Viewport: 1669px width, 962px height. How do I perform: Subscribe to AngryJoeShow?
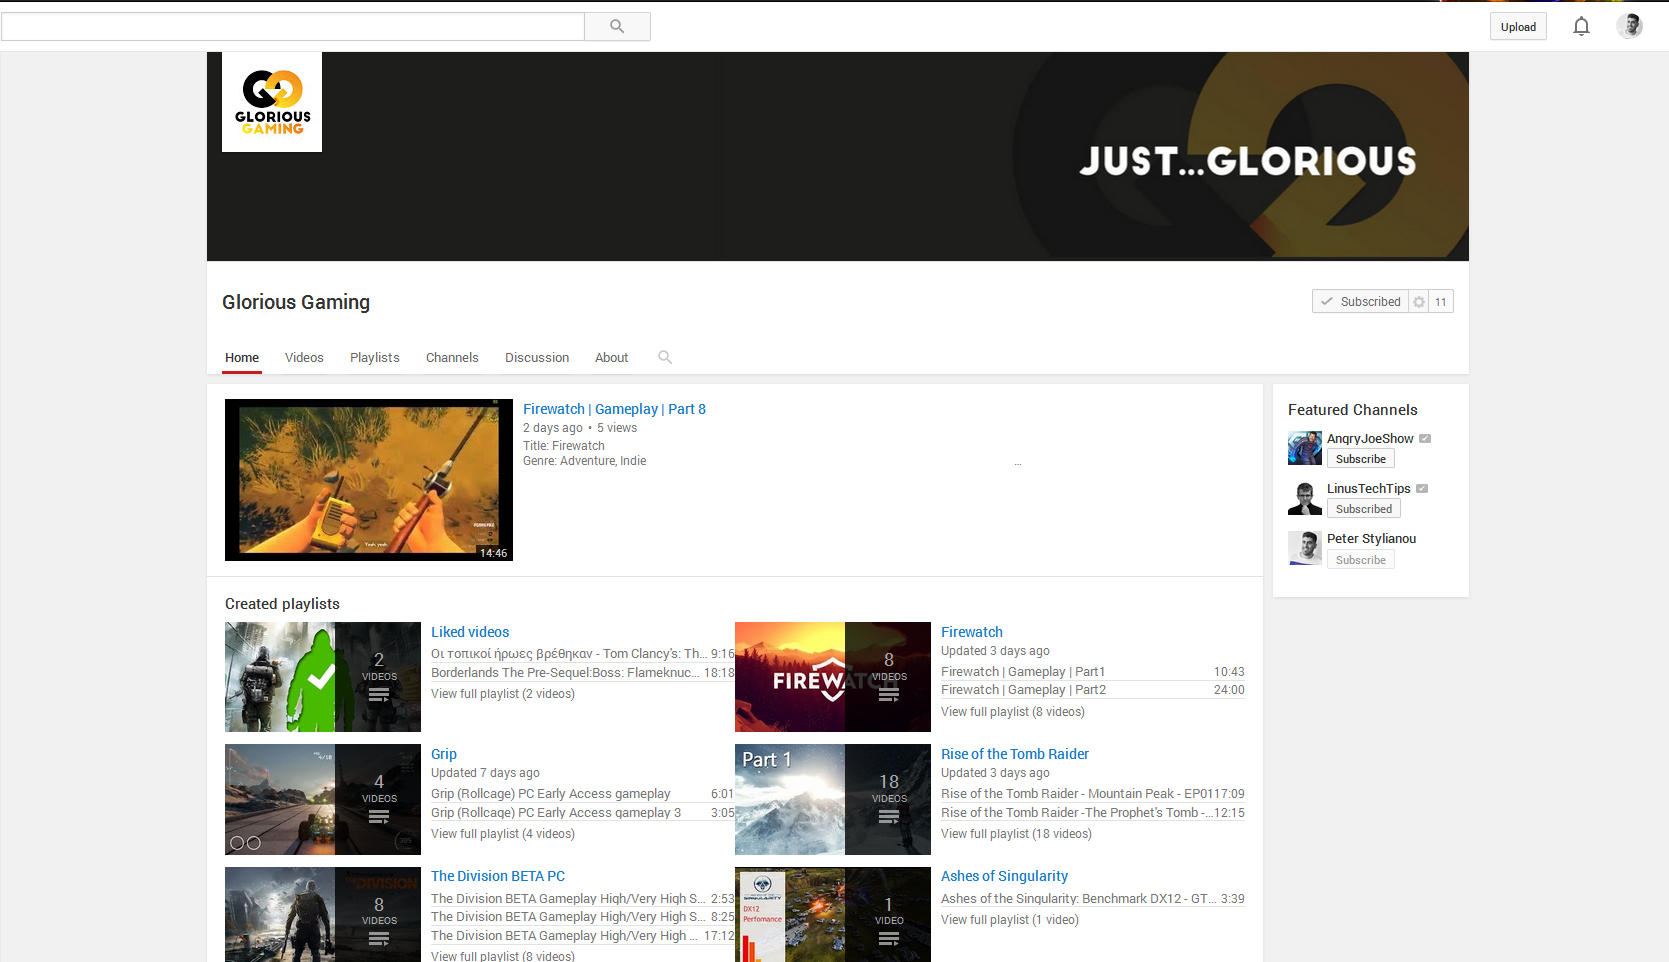[x=1361, y=459]
